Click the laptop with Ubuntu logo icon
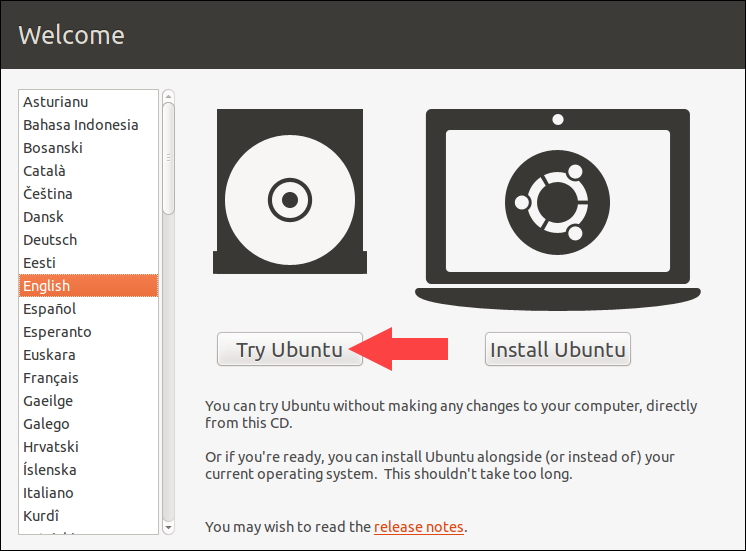The image size is (746, 551). tap(558, 209)
